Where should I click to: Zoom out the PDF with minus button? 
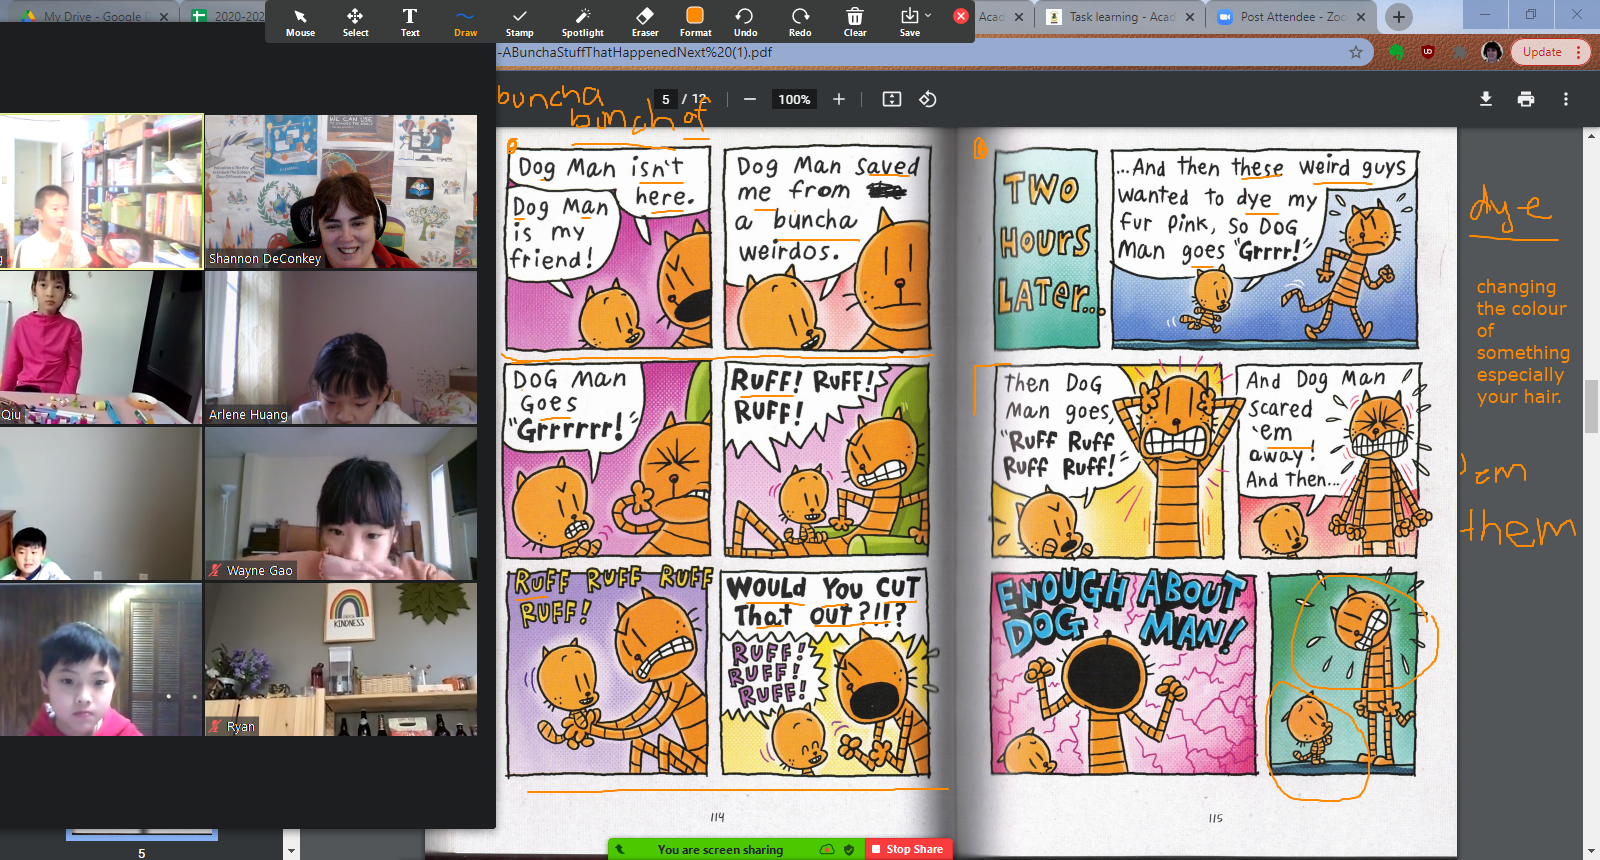click(x=750, y=99)
